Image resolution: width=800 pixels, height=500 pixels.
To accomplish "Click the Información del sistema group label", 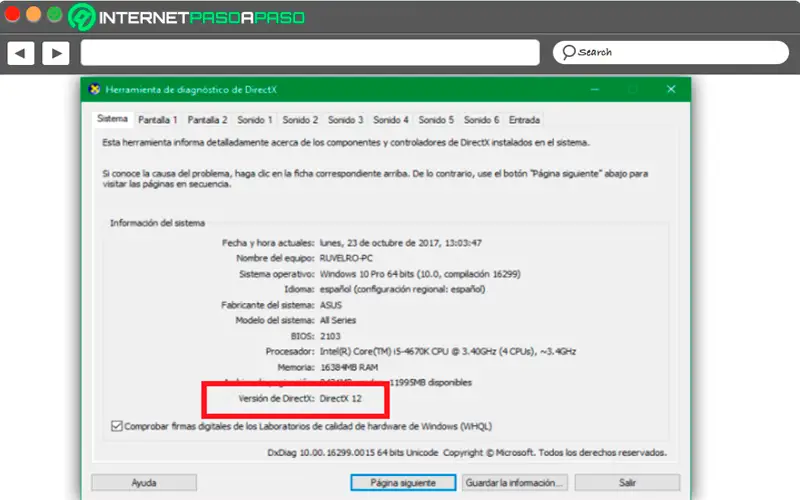I will tap(157, 223).
